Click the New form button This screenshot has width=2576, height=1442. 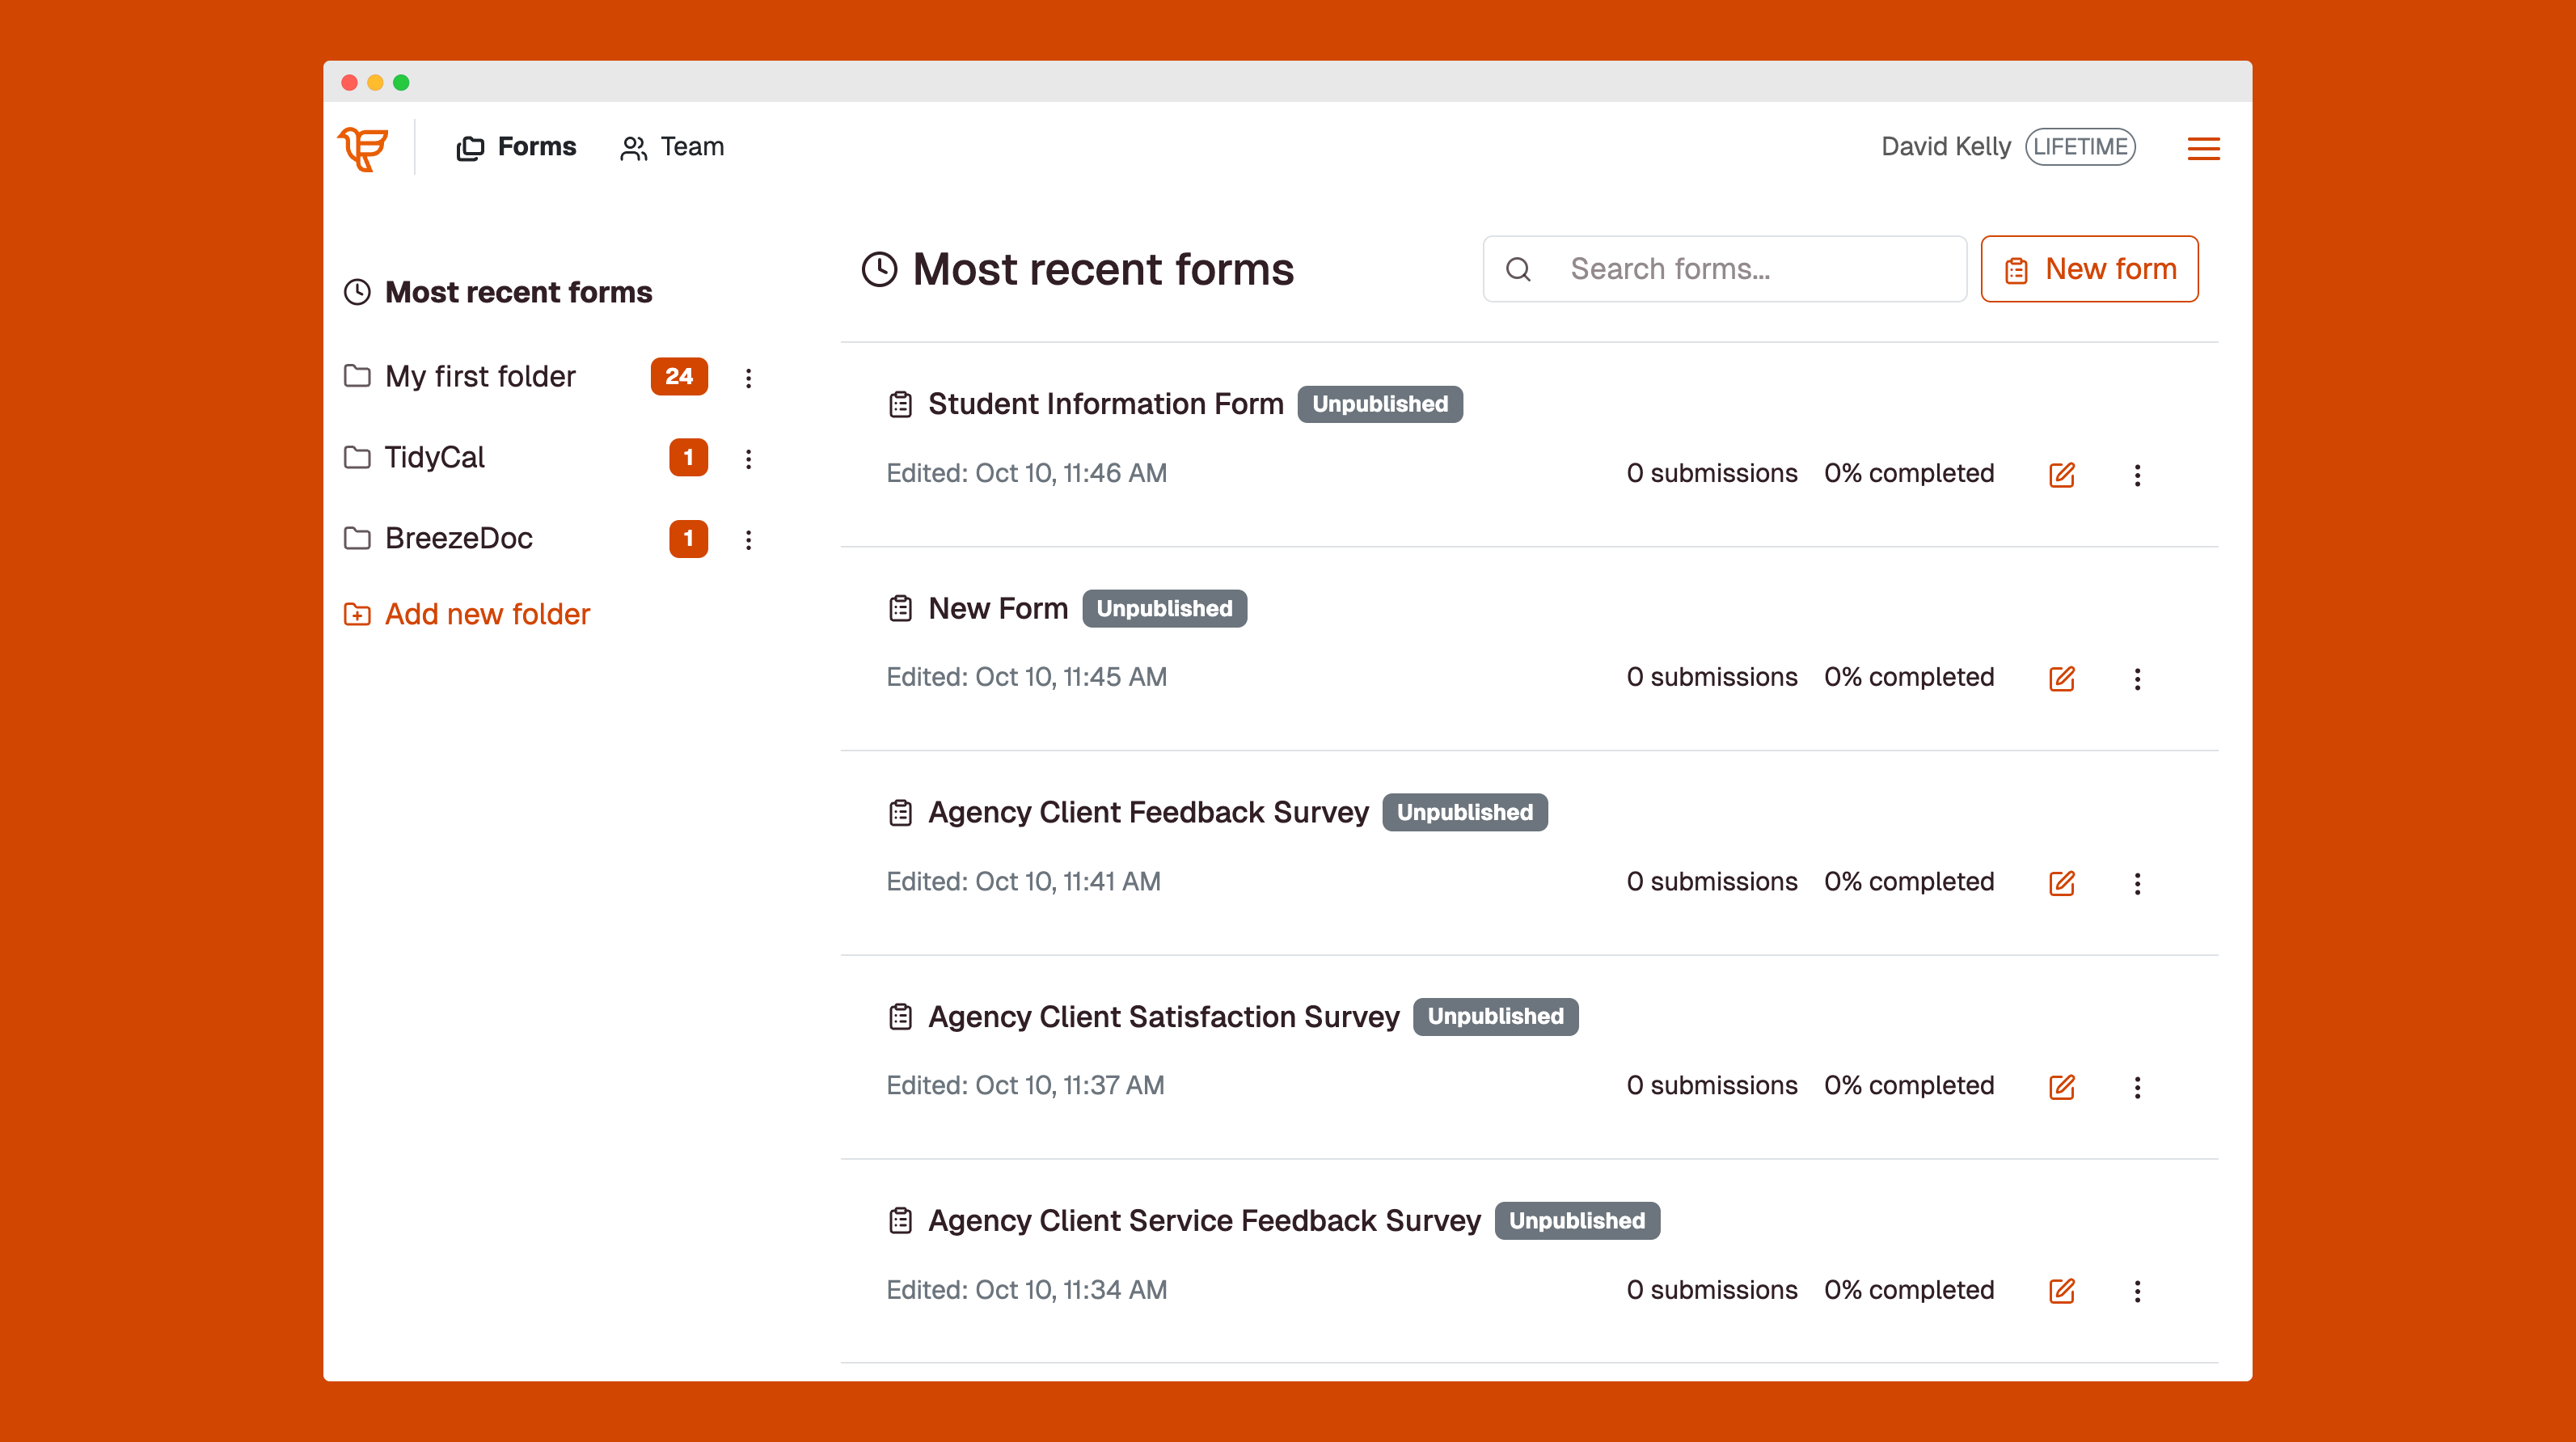point(2089,269)
